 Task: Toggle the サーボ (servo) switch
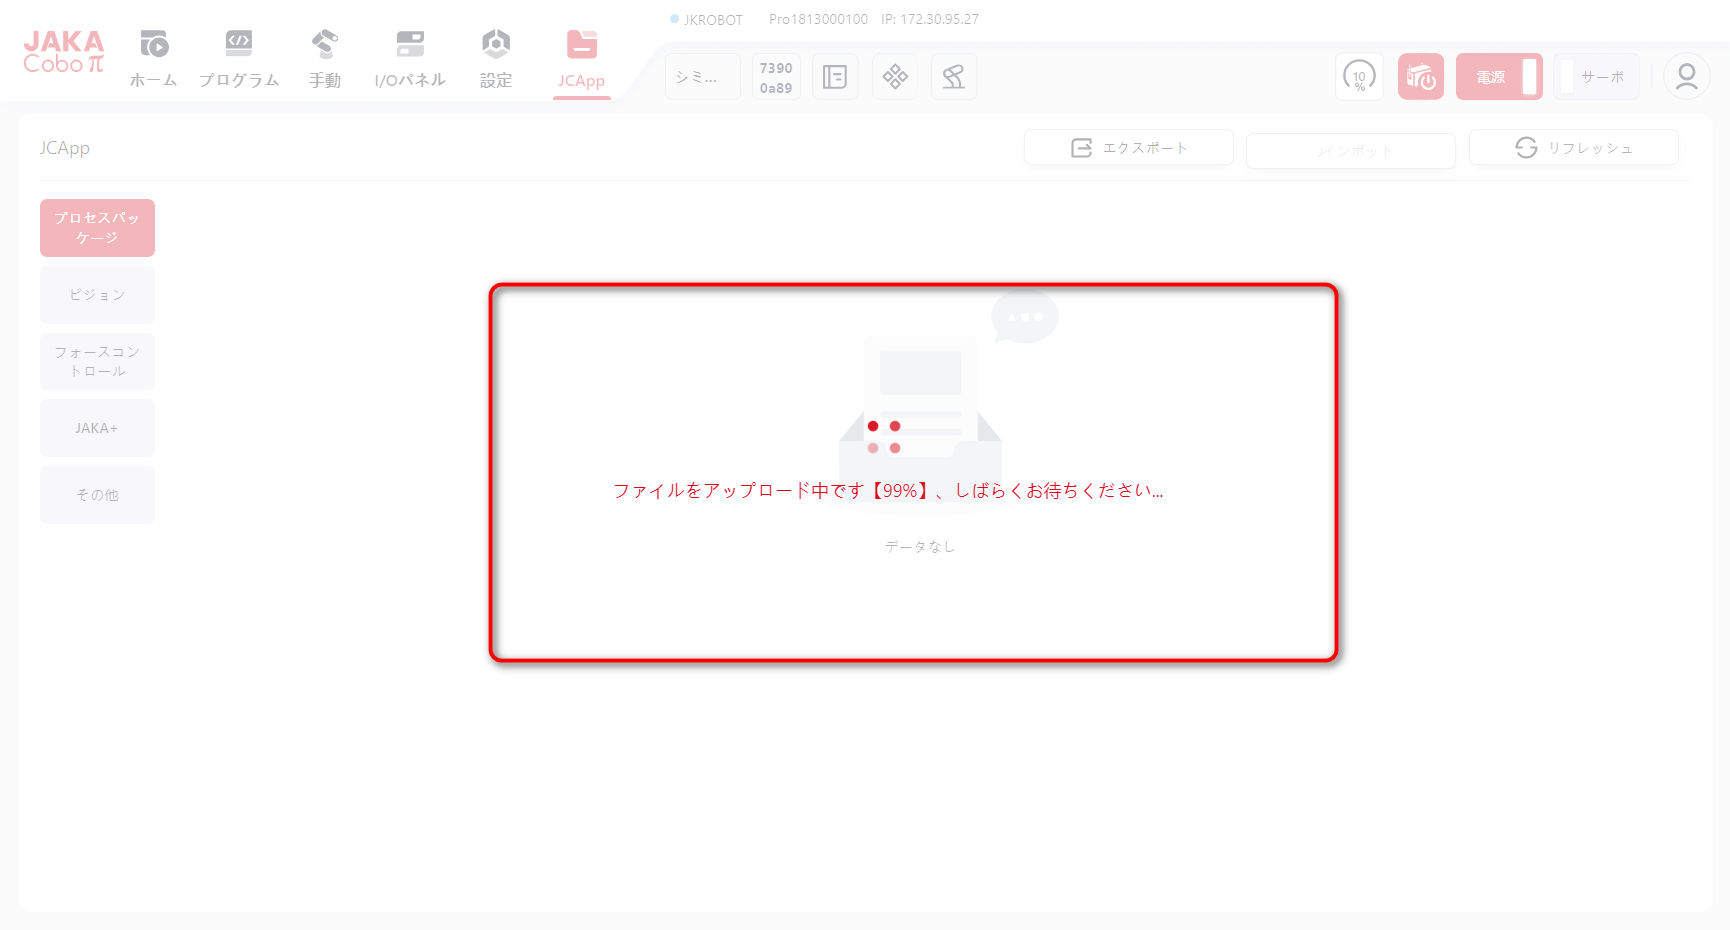[1596, 77]
